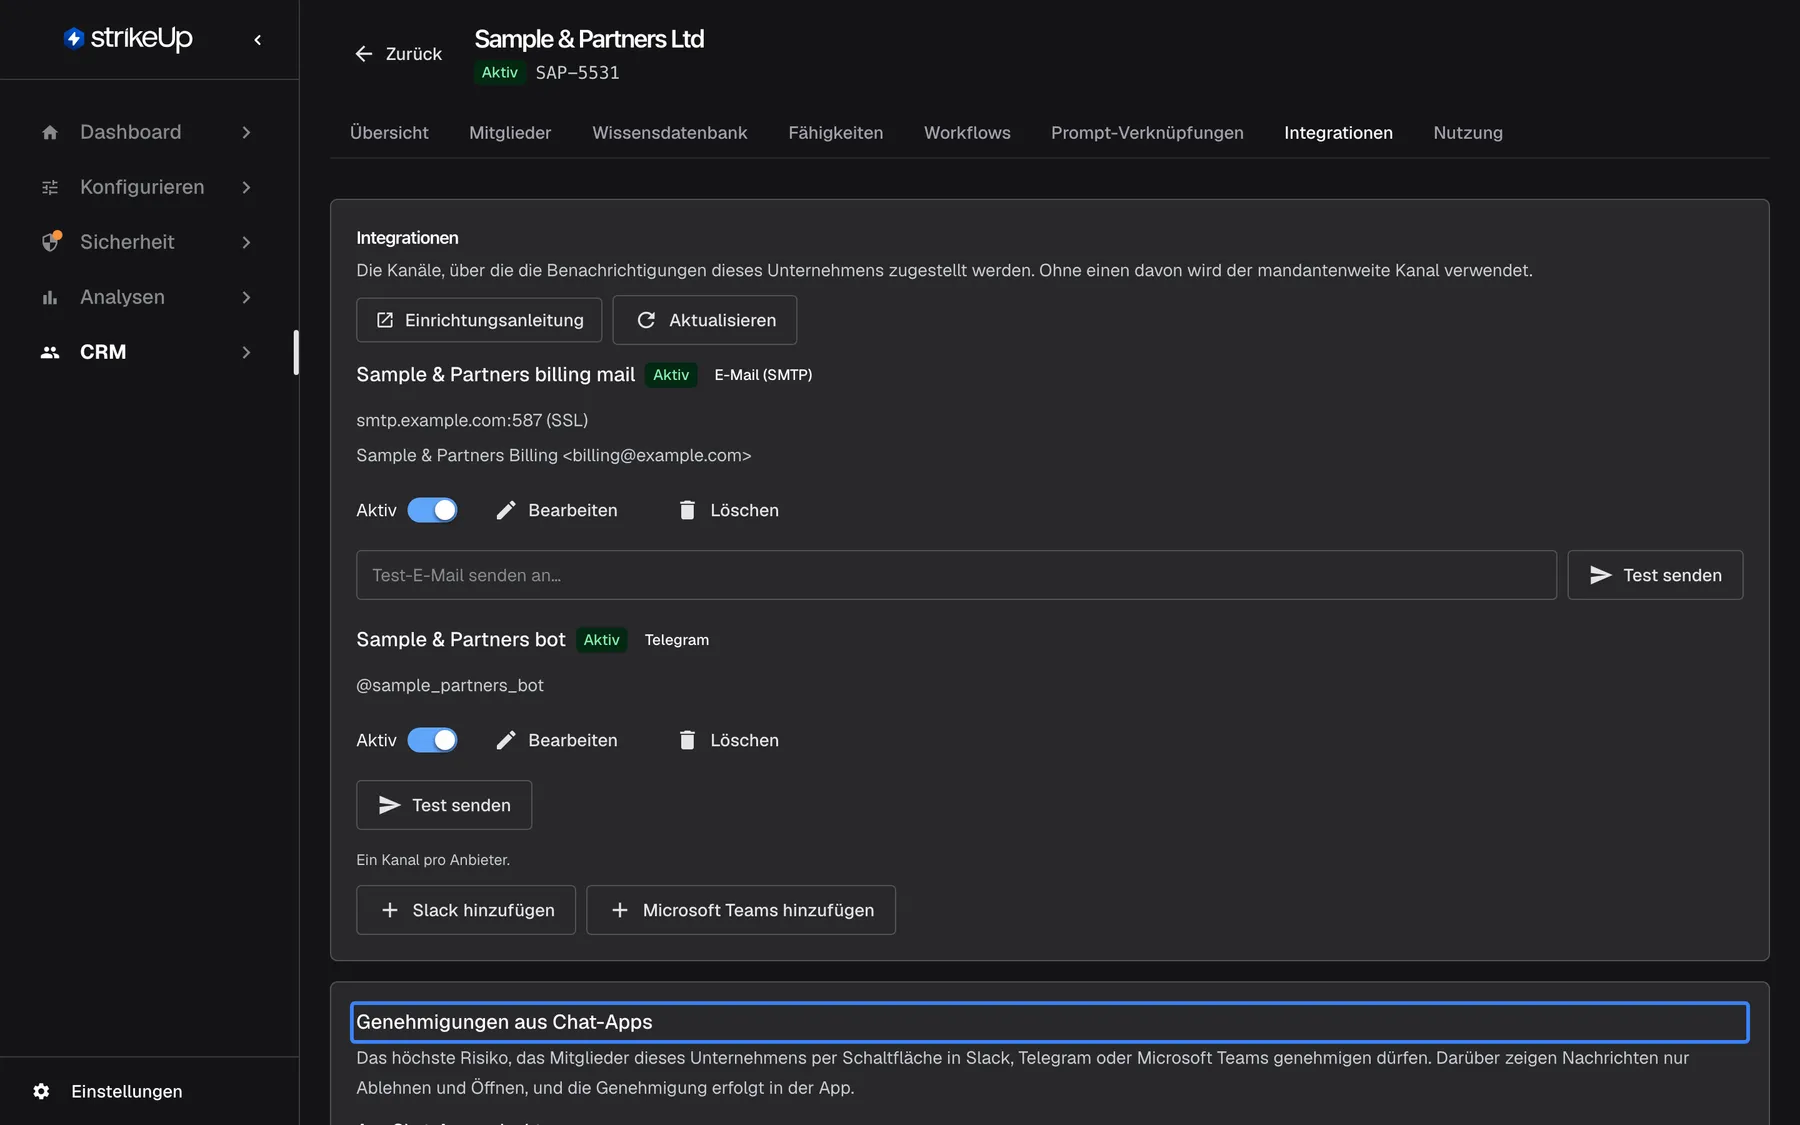
Task: Click the plus icon for Microsoft Teams
Action: (x=620, y=910)
